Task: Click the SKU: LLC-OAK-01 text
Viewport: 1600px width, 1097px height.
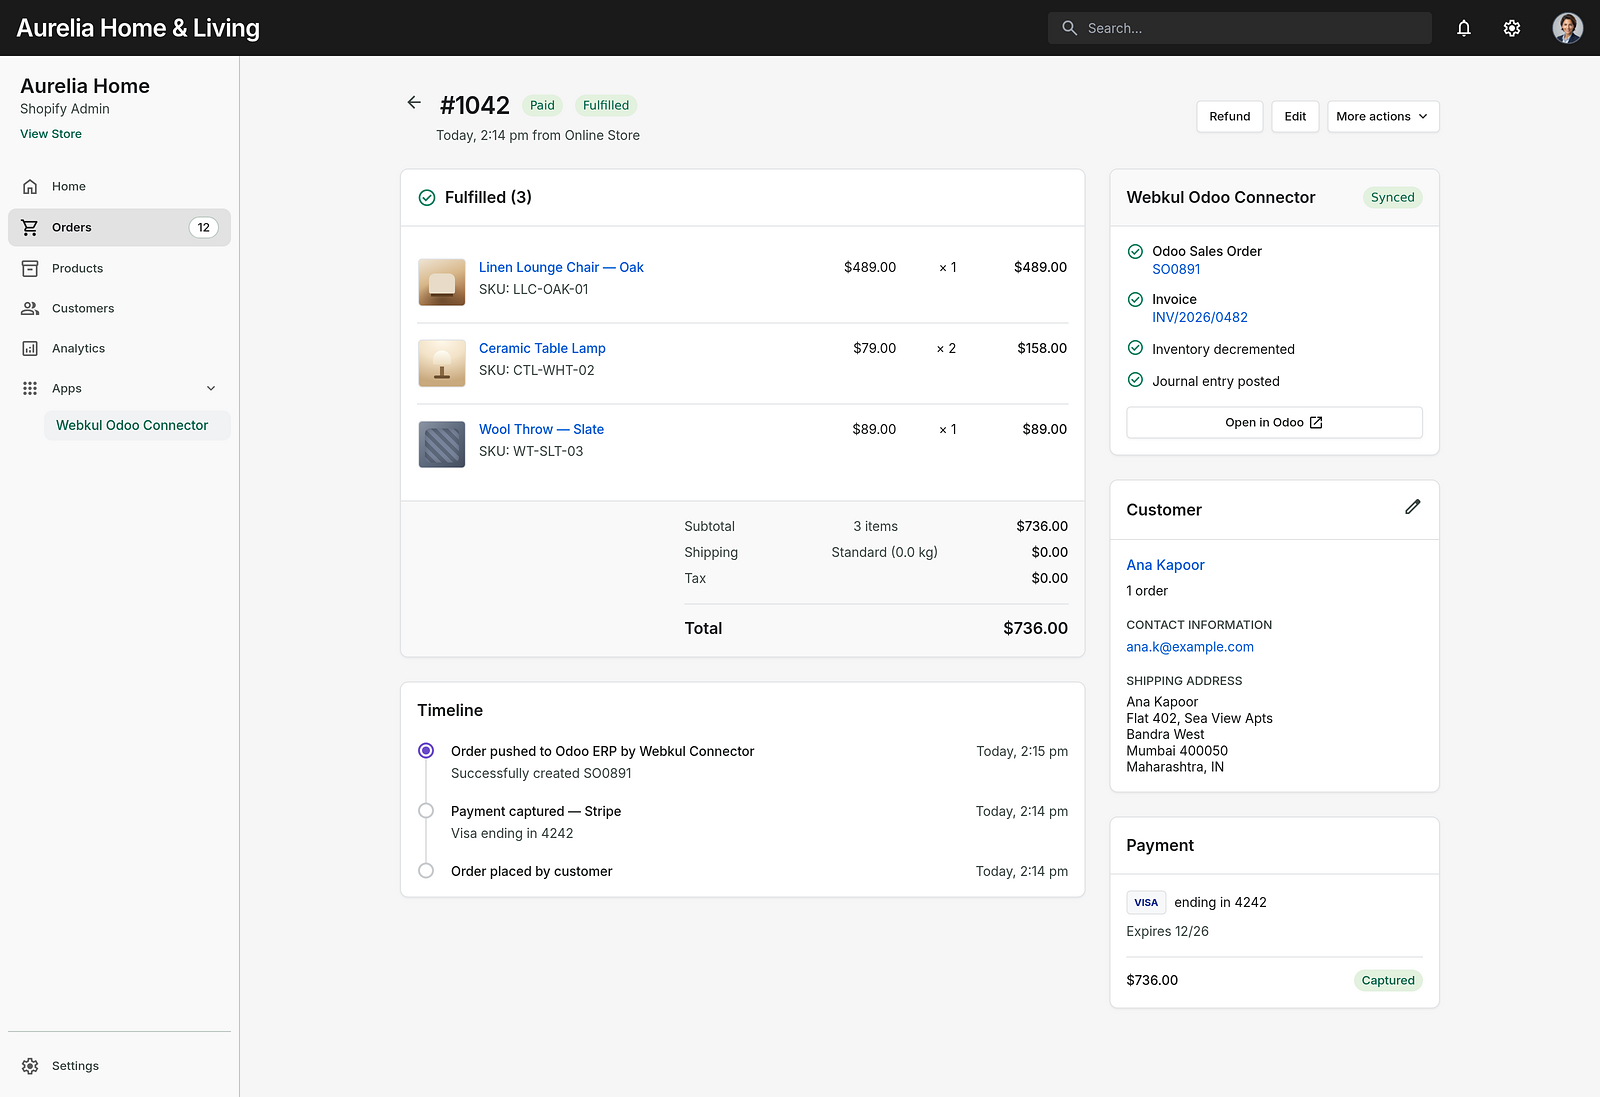Action: point(534,289)
